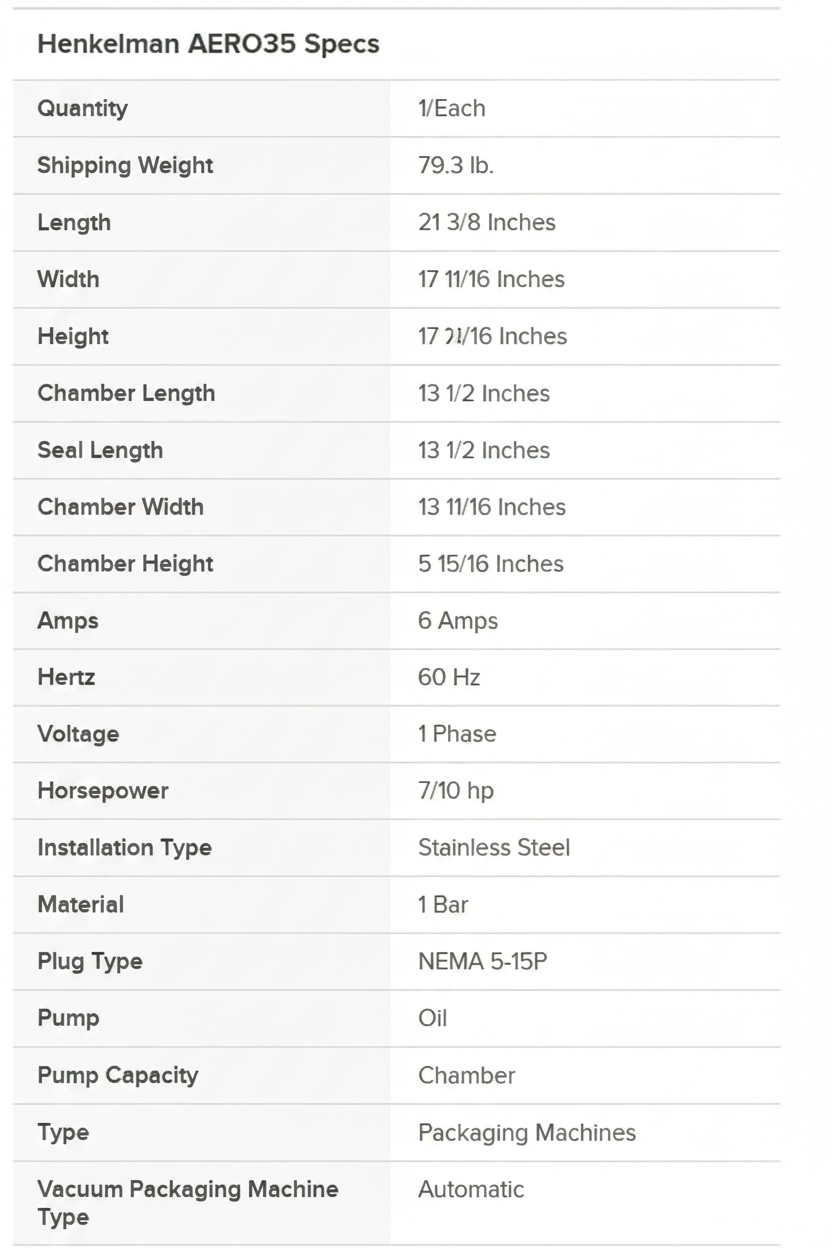Click the 79.3 lb. shipping weight value
Image resolution: width=832 pixels, height=1248 pixels.
click(x=456, y=165)
